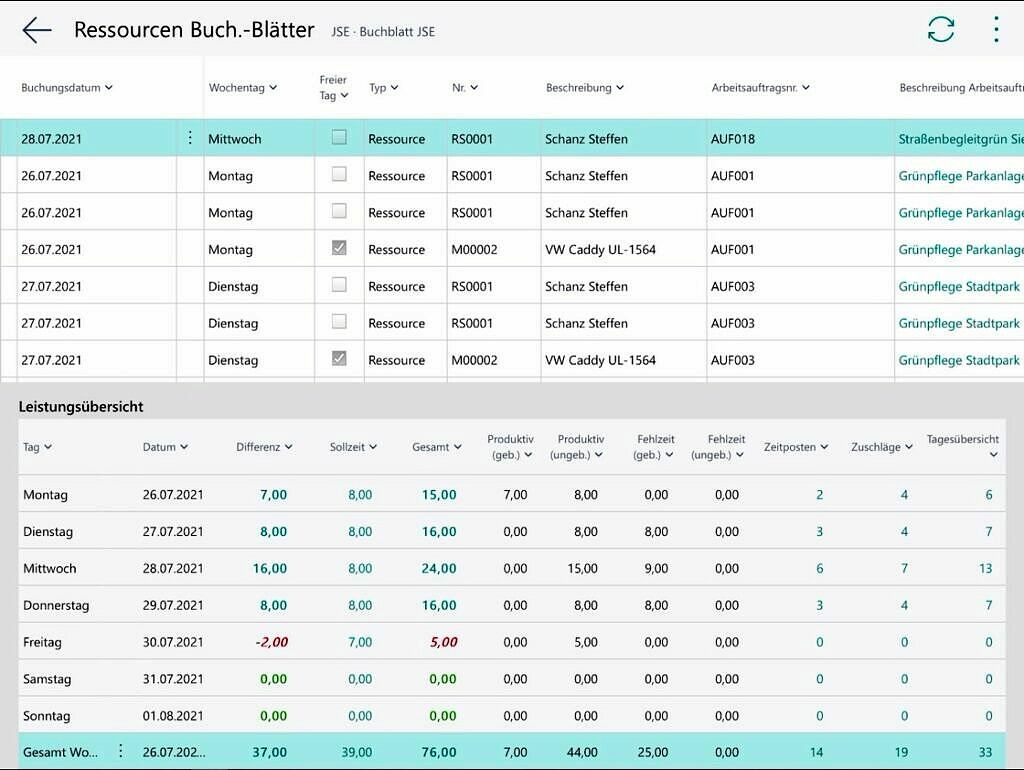
Task: Click Tagesübersicht value 13 for Mittwoch
Action: point(985,568)
